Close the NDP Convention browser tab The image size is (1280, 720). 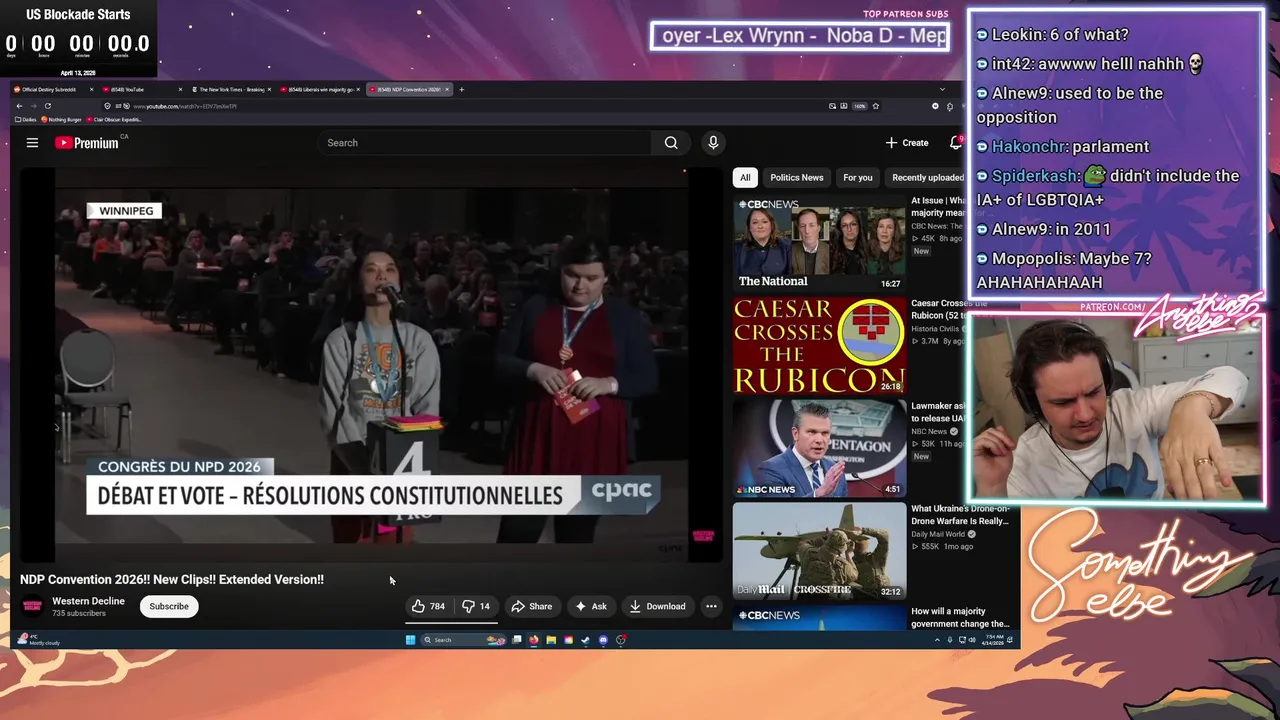(447, 89)
